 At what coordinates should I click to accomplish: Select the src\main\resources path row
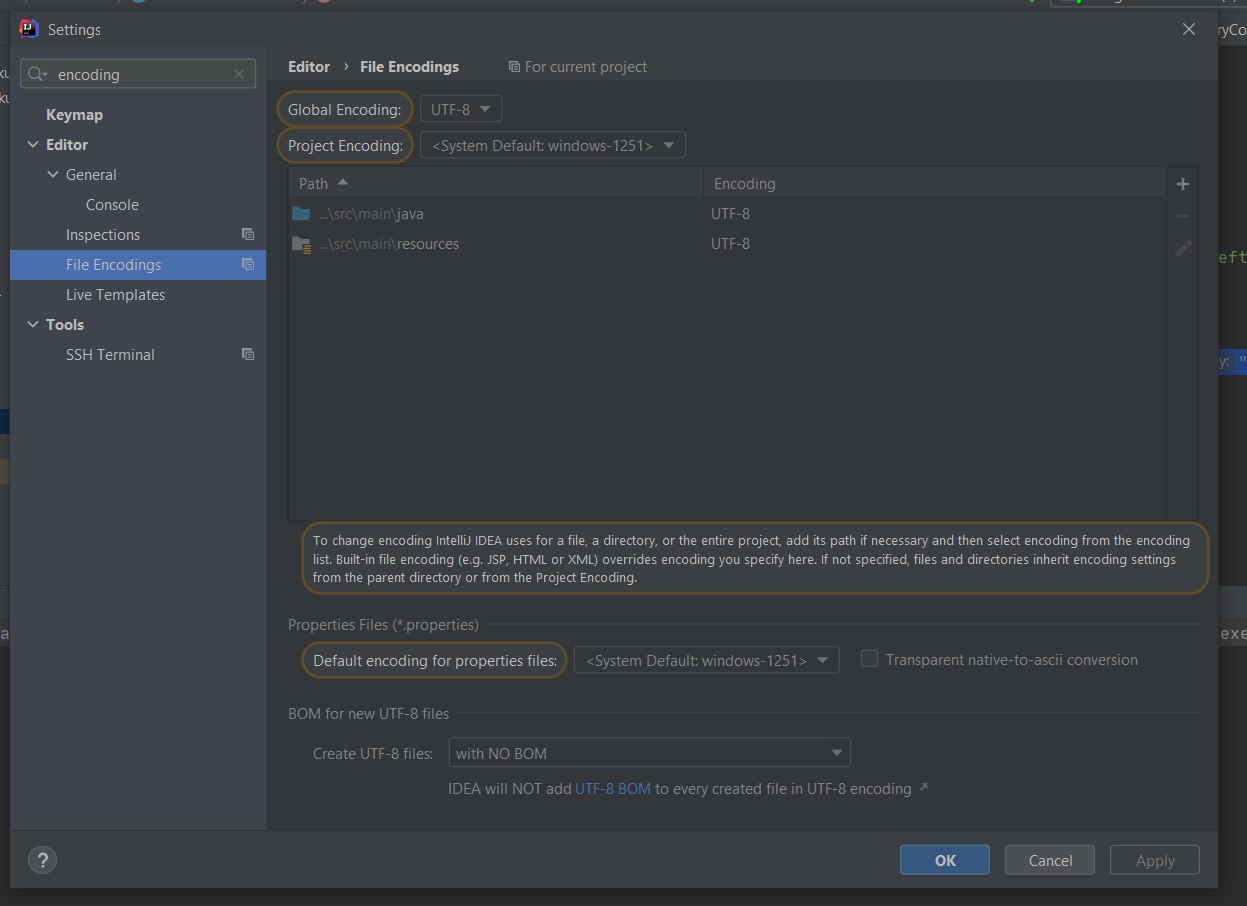tap(727, 244)
